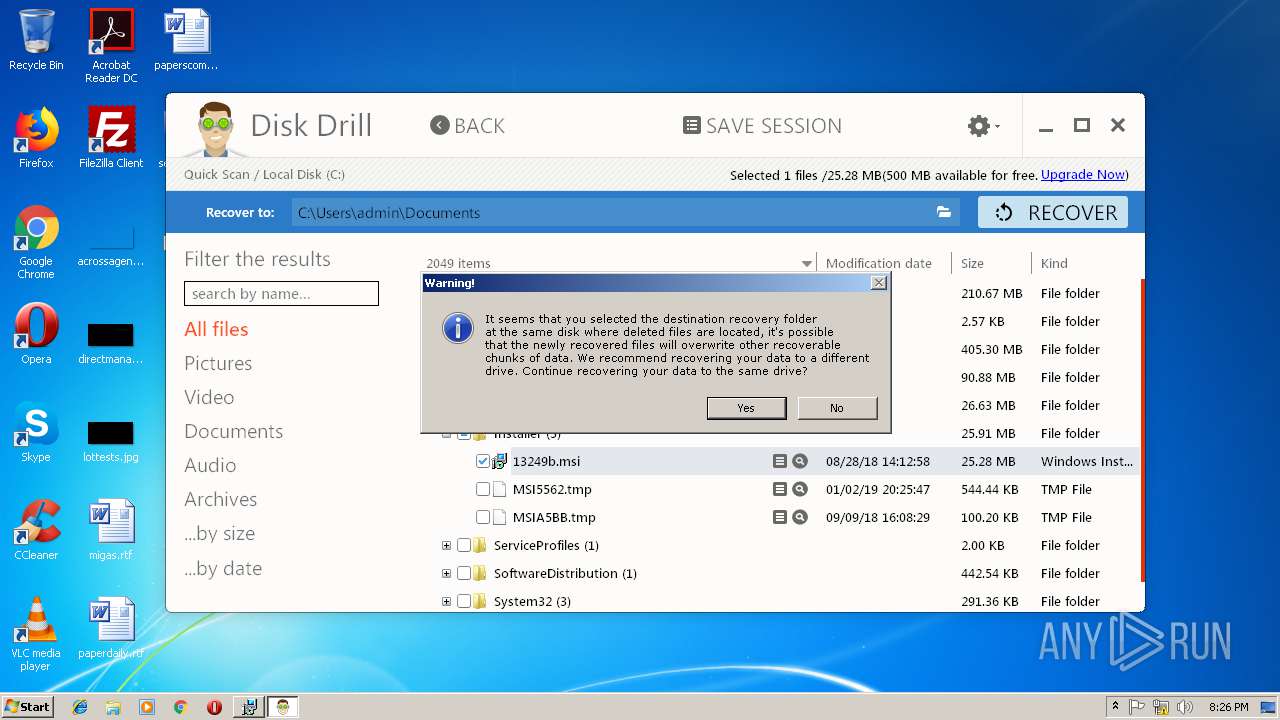Uncheck the 13249b.msi checkbox

point(483,461)
